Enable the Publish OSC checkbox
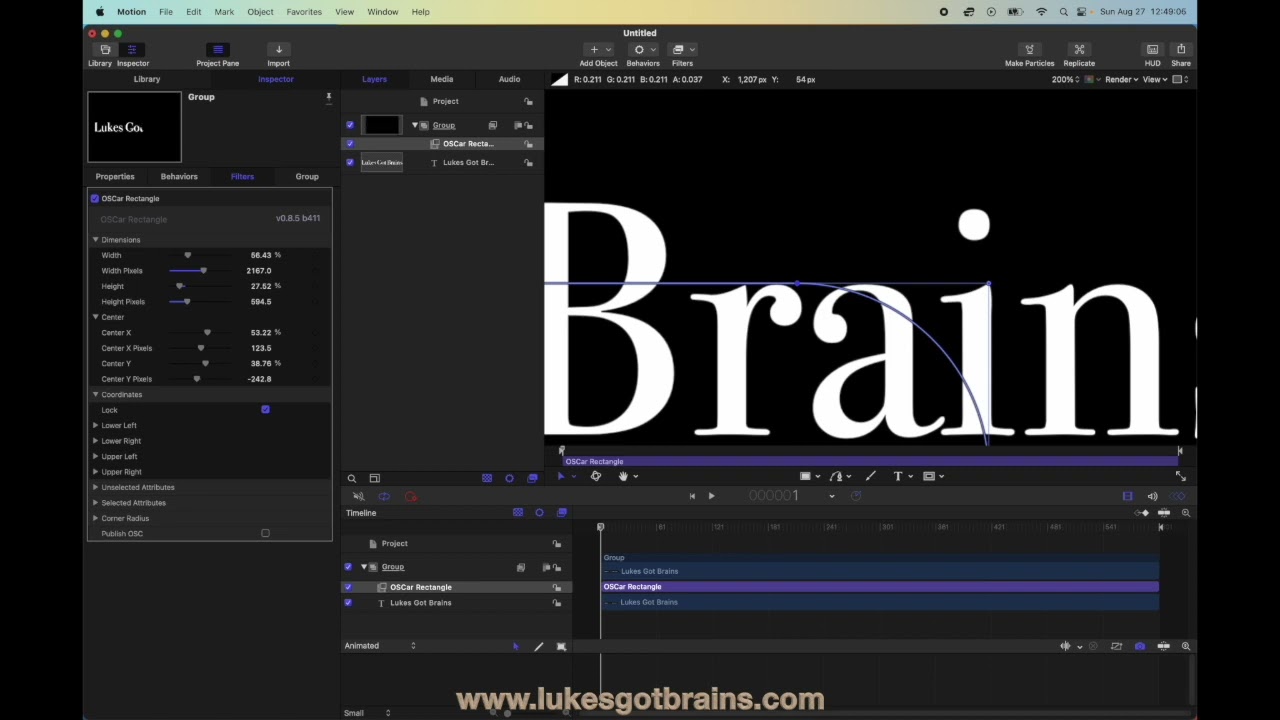 point(265,534)
